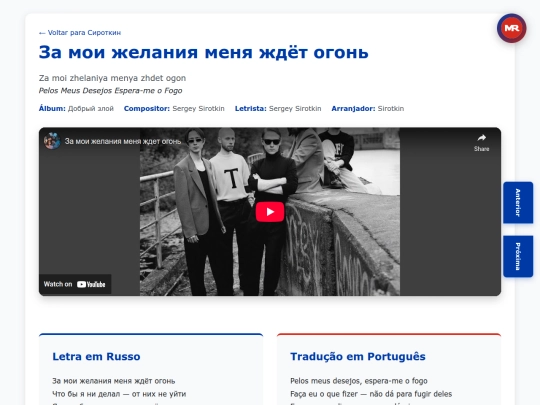540x405 pixels.
Task: Click the Próxima side button
Action: click(518, 256)
